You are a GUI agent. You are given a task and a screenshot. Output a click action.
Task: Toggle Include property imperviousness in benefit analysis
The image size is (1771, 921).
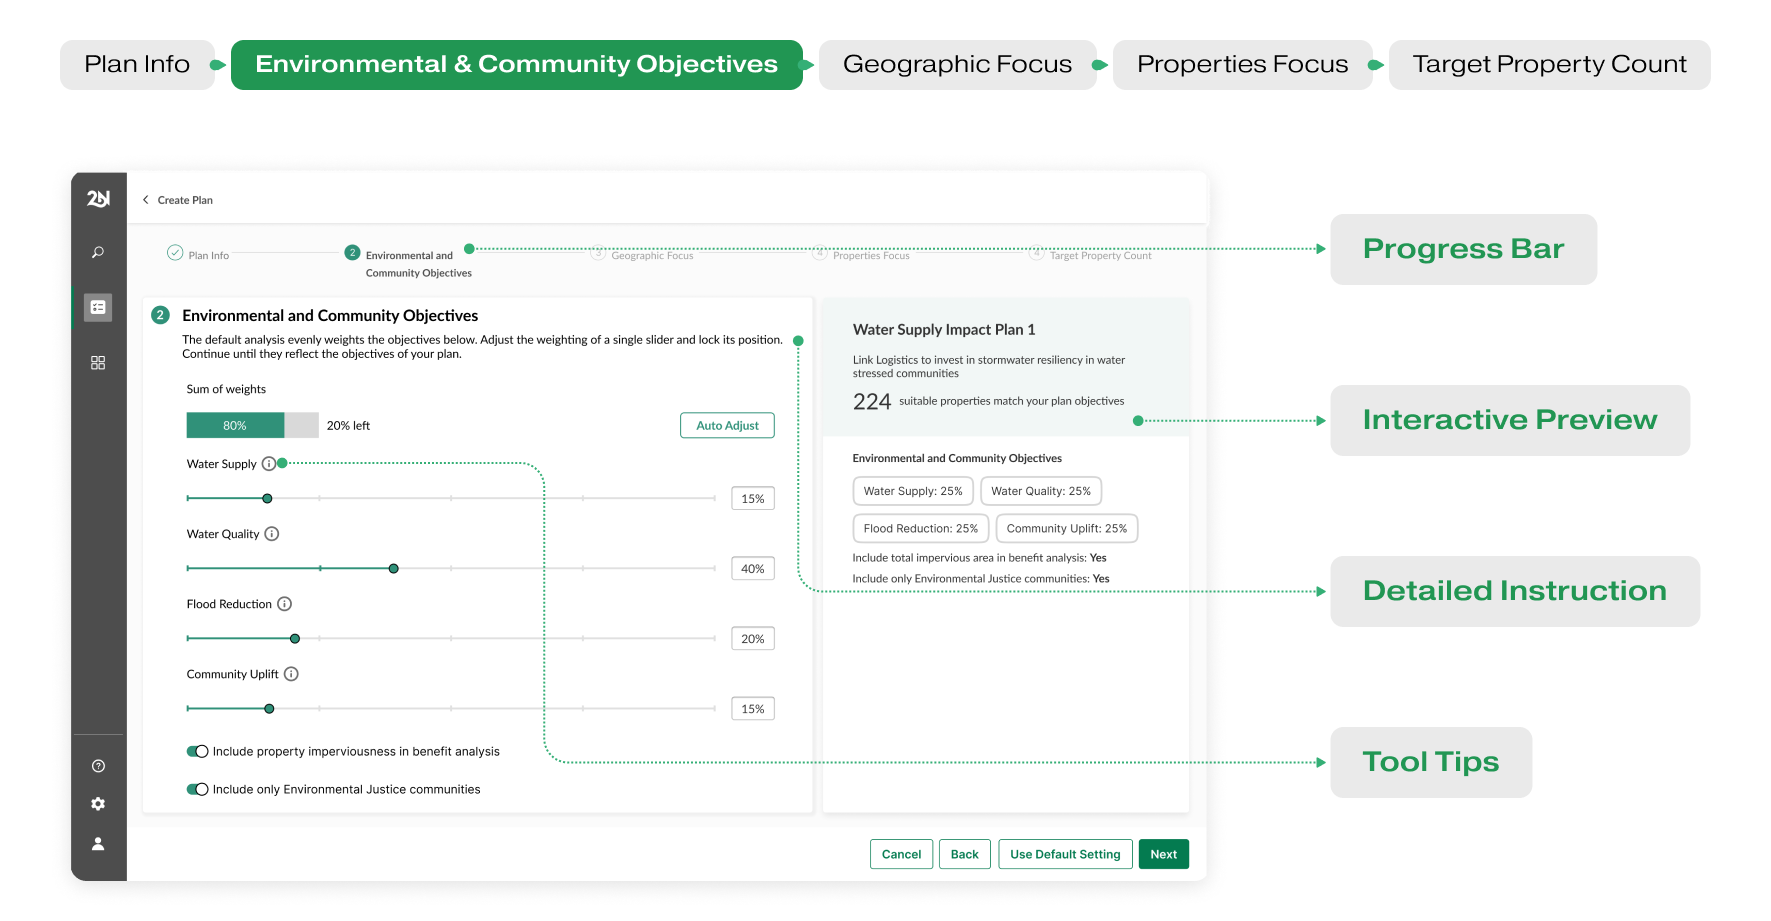(197, 752)
